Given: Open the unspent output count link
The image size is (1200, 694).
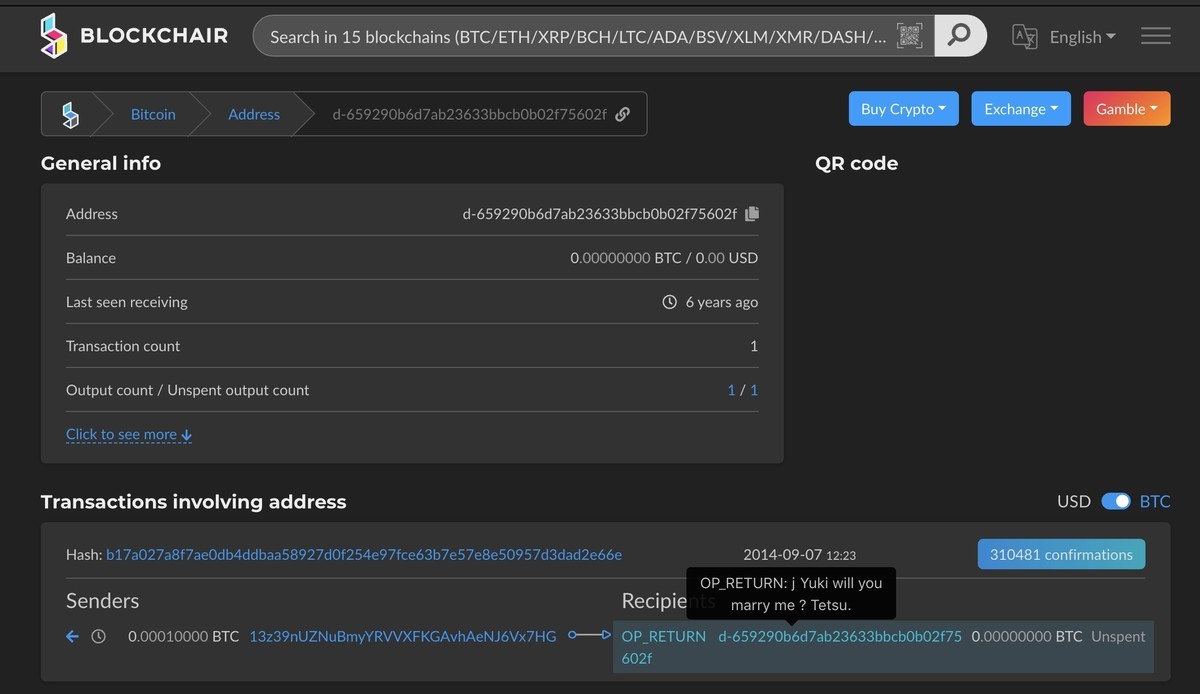Looking at the screenshot, I should (x=754, y=390).
